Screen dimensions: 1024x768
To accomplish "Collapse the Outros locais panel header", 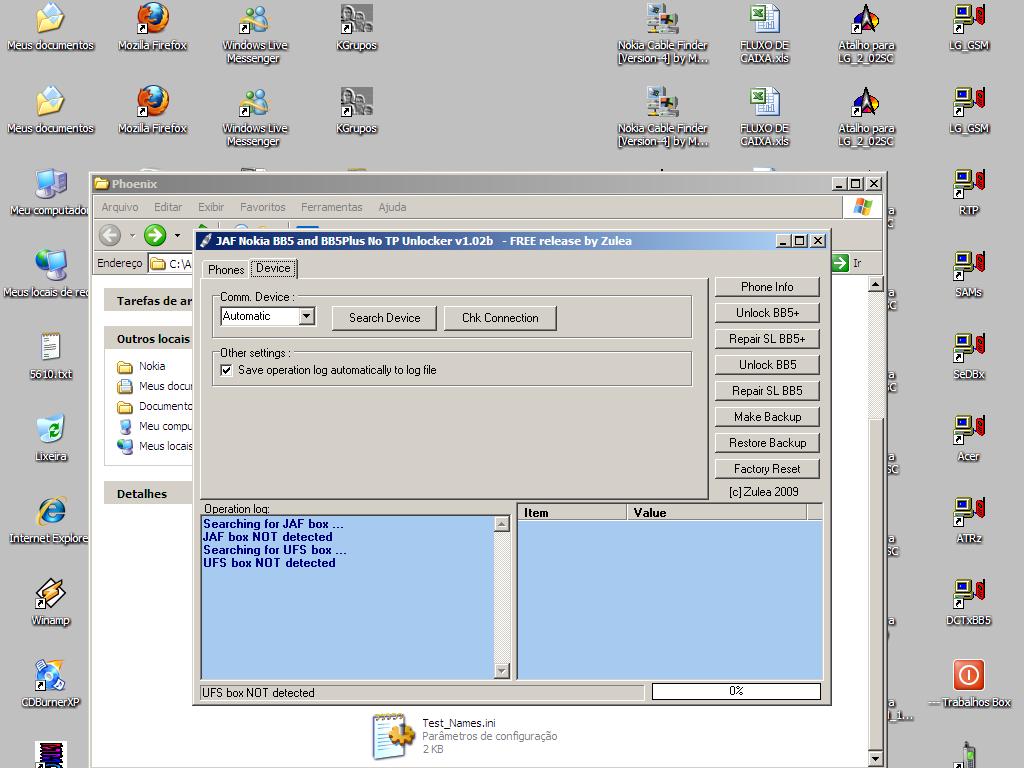I will coord(148,338).
